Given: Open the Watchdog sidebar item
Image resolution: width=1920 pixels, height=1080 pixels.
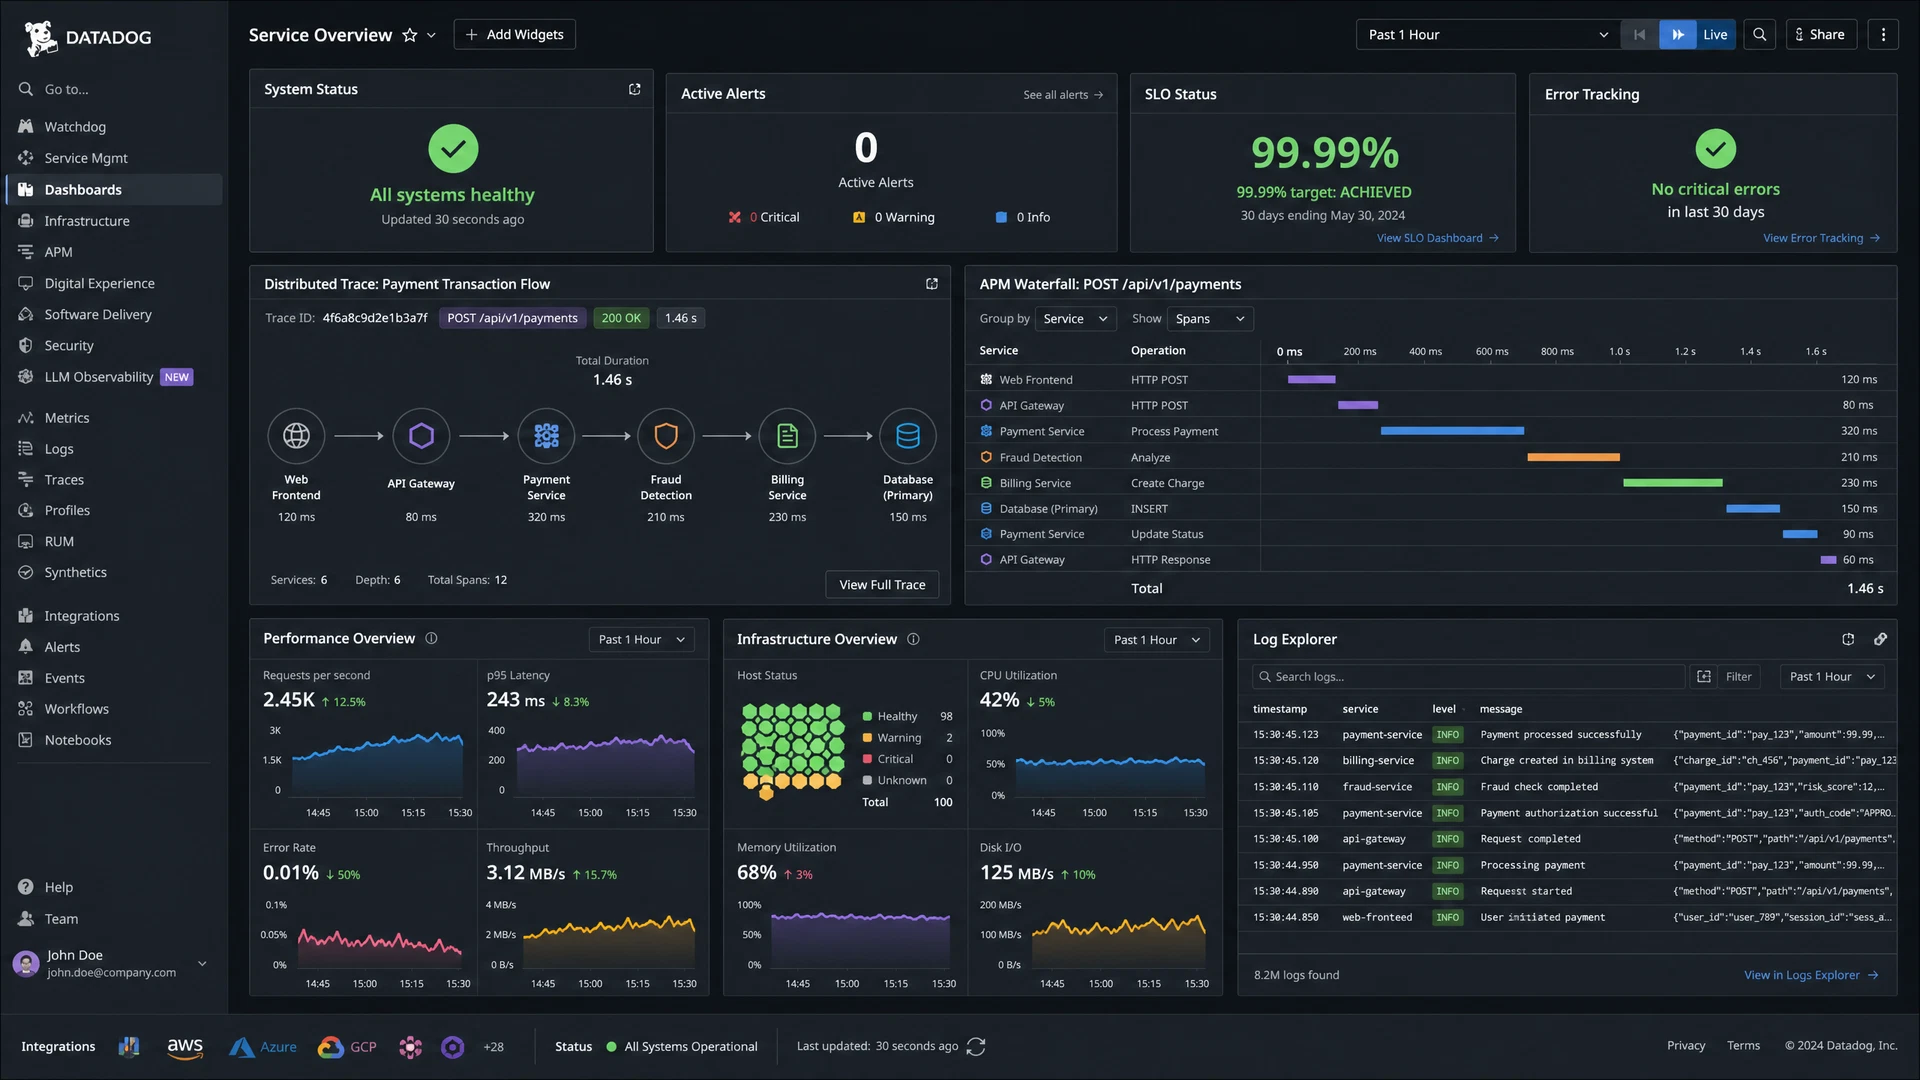Looking at the screenshot, I should [x=75, y=127].
